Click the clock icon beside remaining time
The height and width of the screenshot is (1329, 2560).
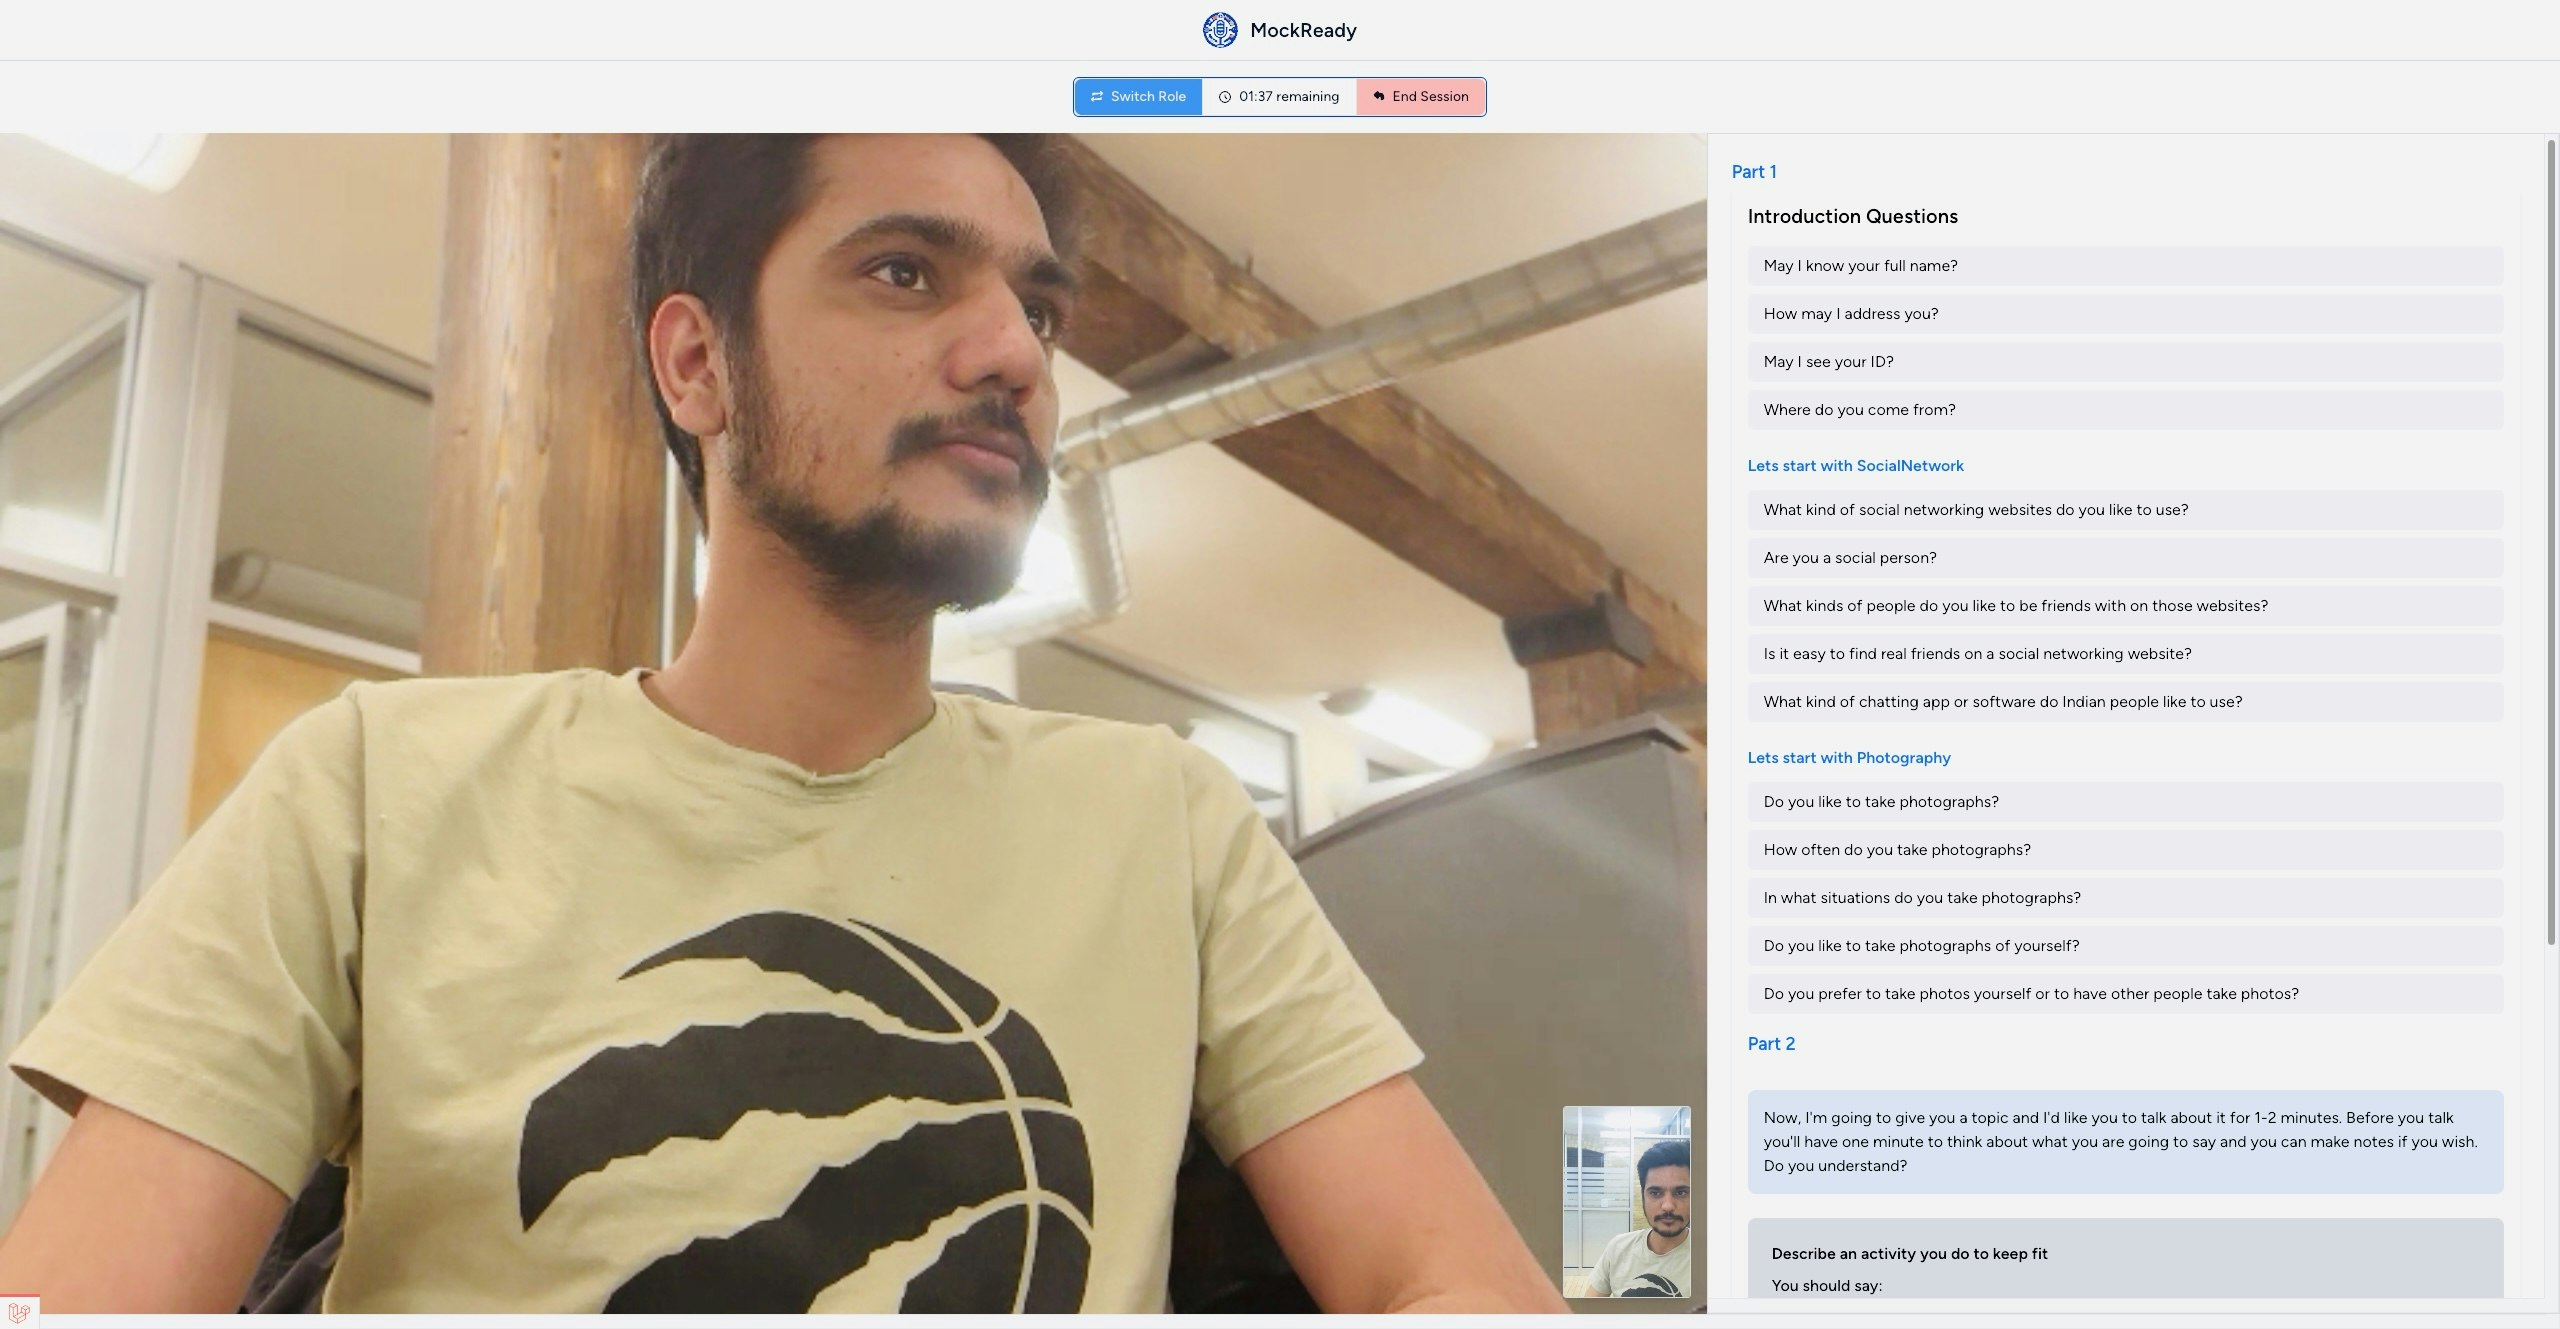coord(1225,97)
